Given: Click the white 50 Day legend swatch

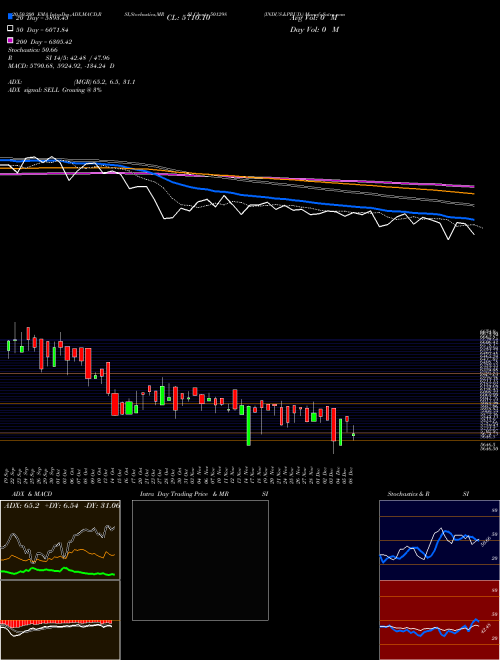Looking at the screenshot, I should (10, 29).
